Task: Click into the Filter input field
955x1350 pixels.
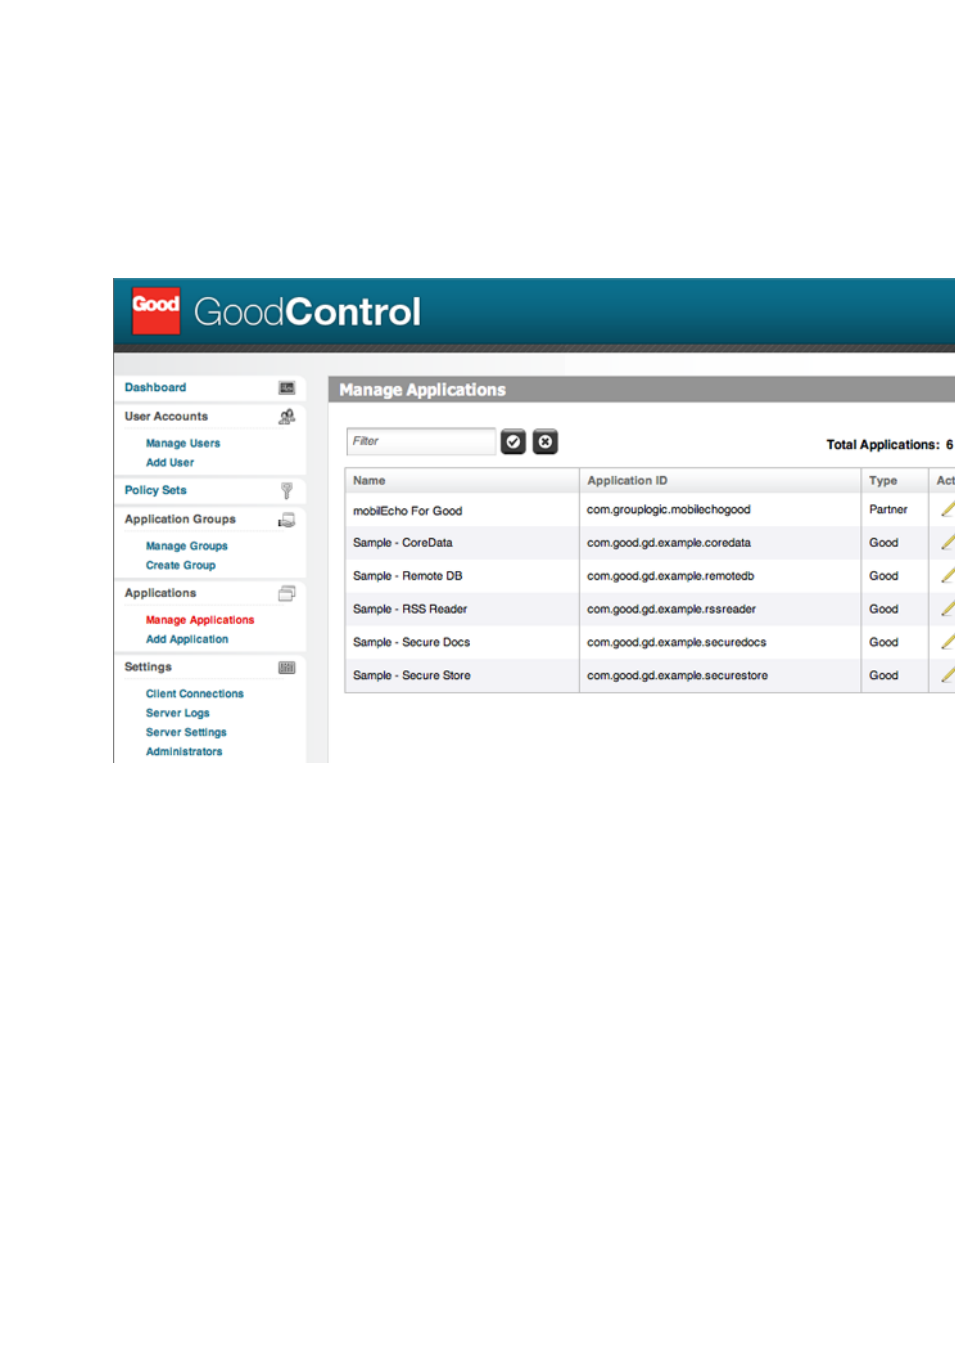Action: pyautogui.click(x=421, y=442)
